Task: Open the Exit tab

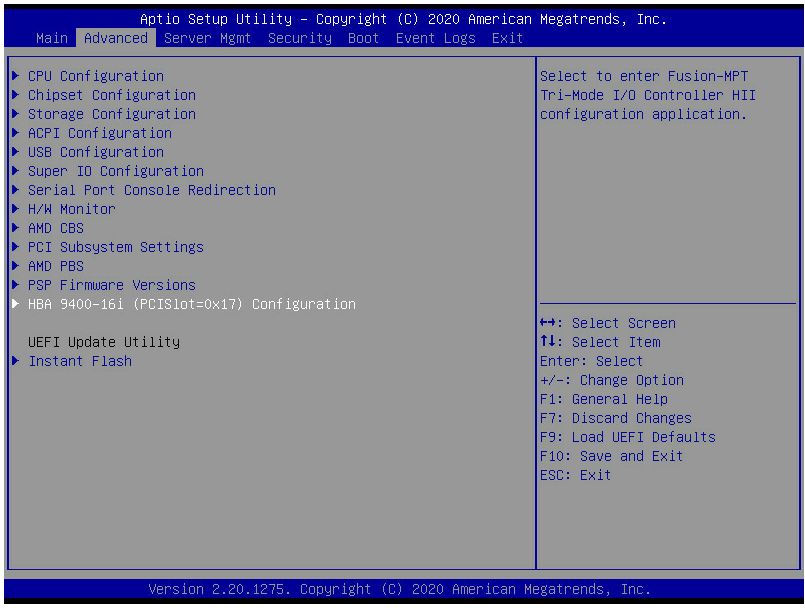Action: pyautogui.click(x=507, y=38)
